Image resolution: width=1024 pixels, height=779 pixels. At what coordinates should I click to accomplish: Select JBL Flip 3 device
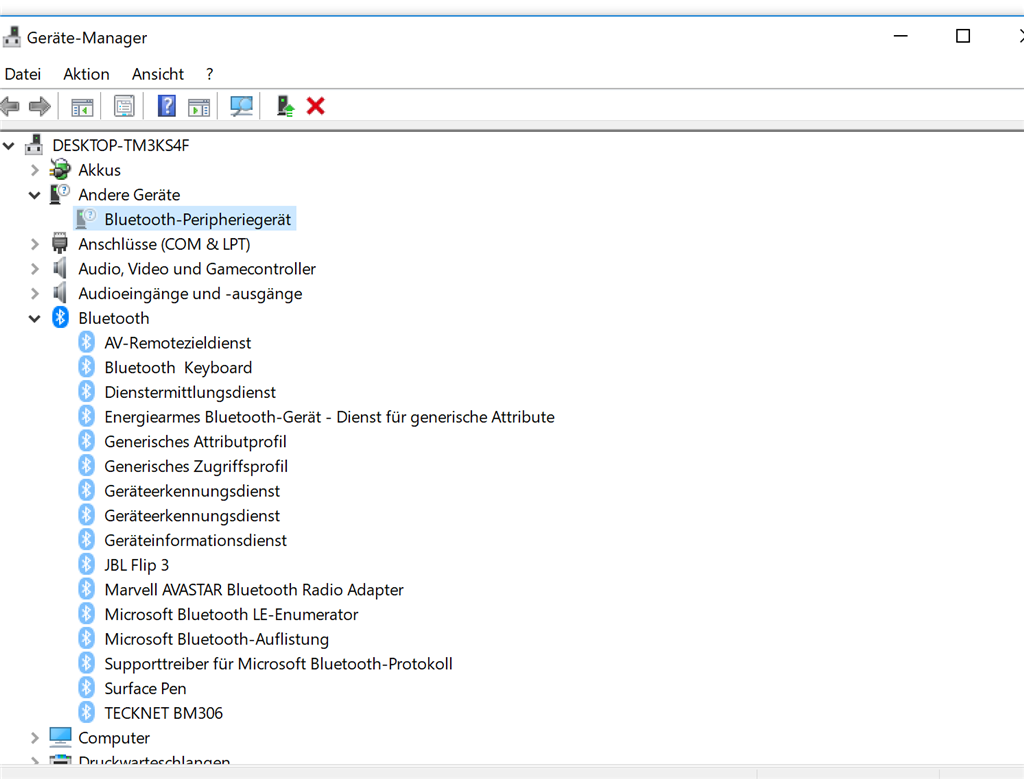pyautogui.click(x=136, y=565)
